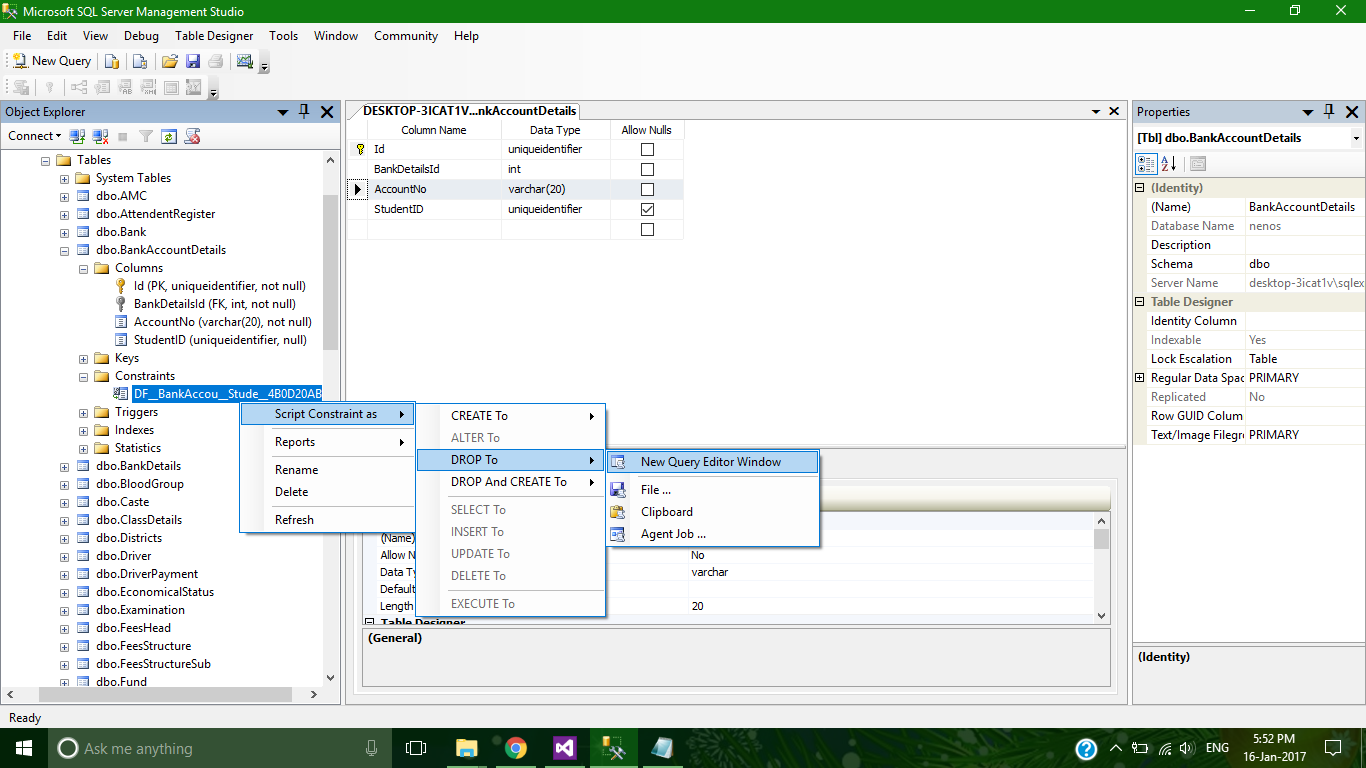Collapse the (Identity) section in Properties

[1139, 188]
